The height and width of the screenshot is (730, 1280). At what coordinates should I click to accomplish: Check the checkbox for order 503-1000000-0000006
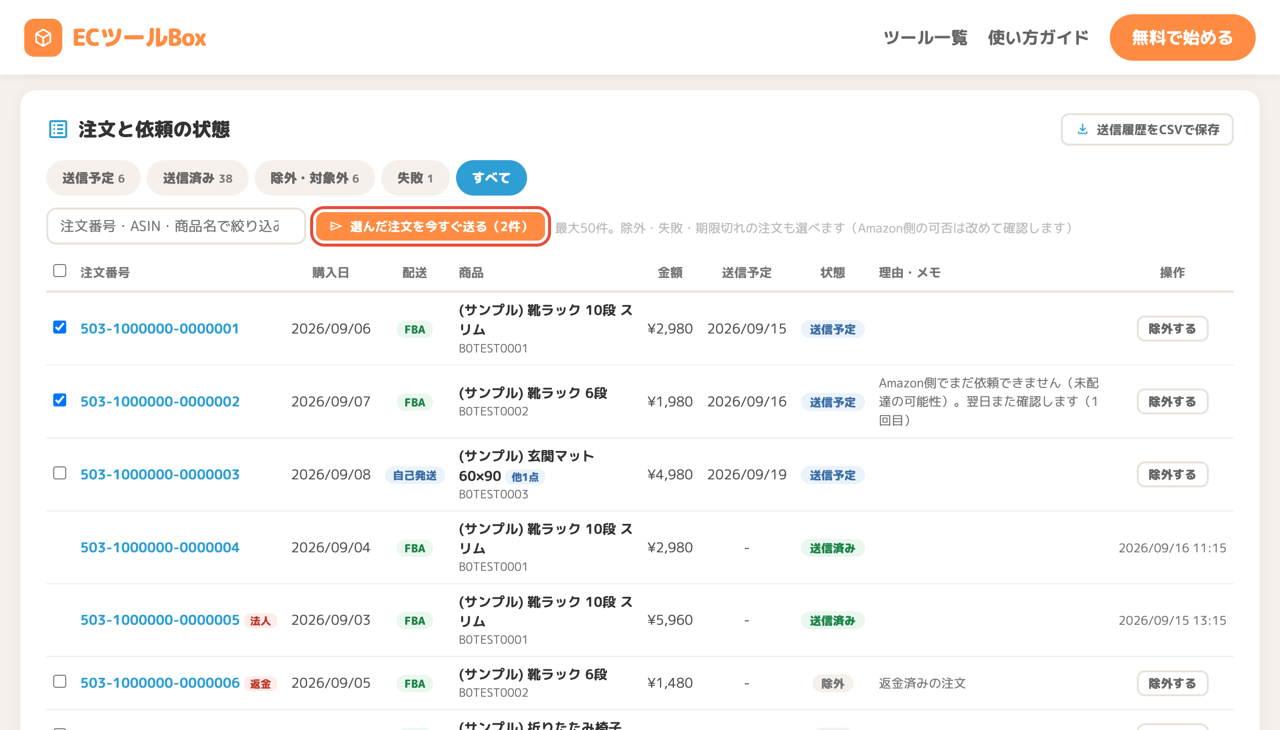click(60, 682)
